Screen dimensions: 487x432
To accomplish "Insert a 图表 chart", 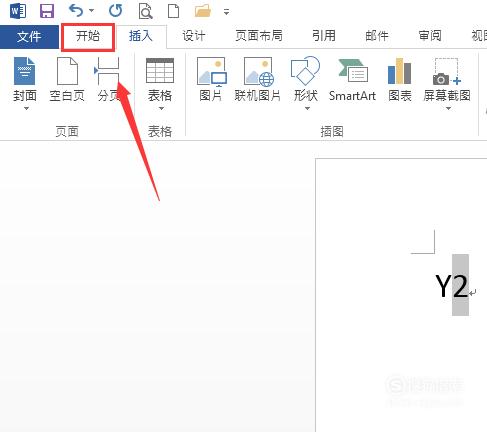I will (x=400, y=80).
